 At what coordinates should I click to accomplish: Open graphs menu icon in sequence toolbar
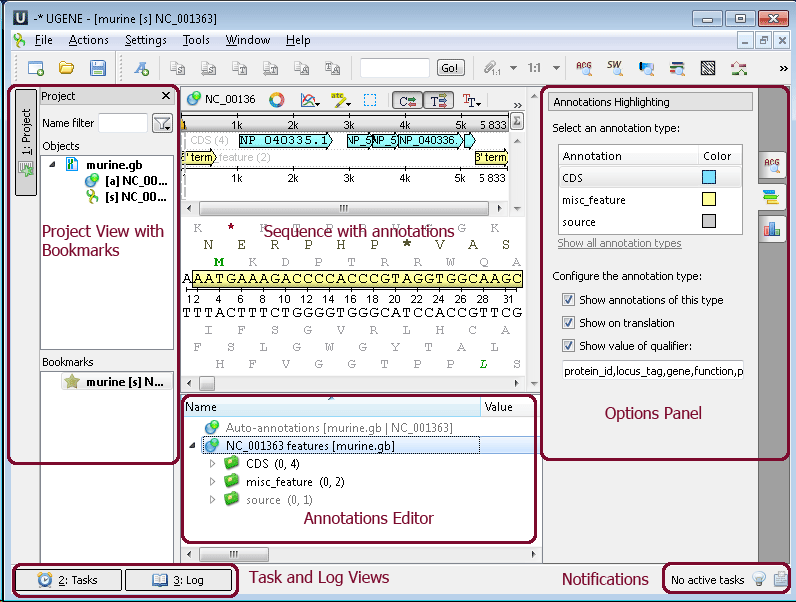click(x=309, y=100)
